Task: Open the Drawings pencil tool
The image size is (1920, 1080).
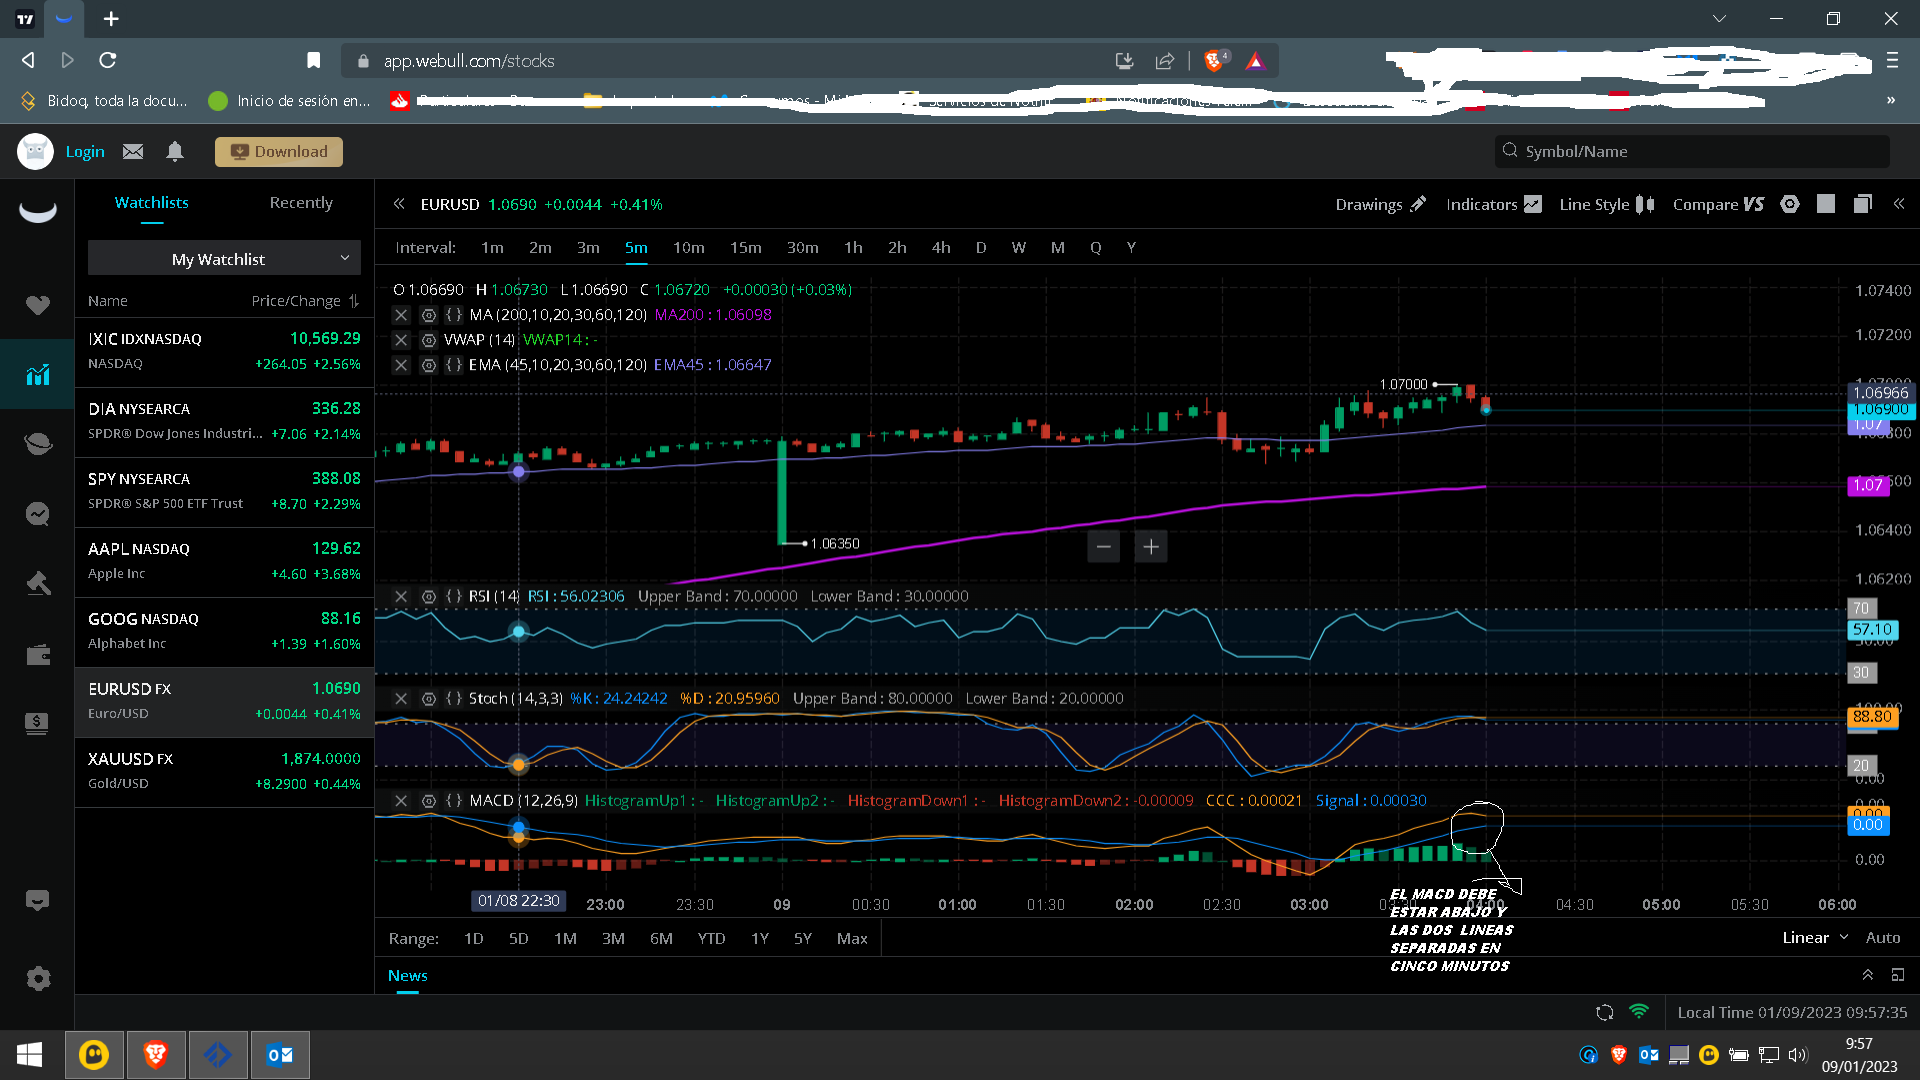Action: 1380,204
